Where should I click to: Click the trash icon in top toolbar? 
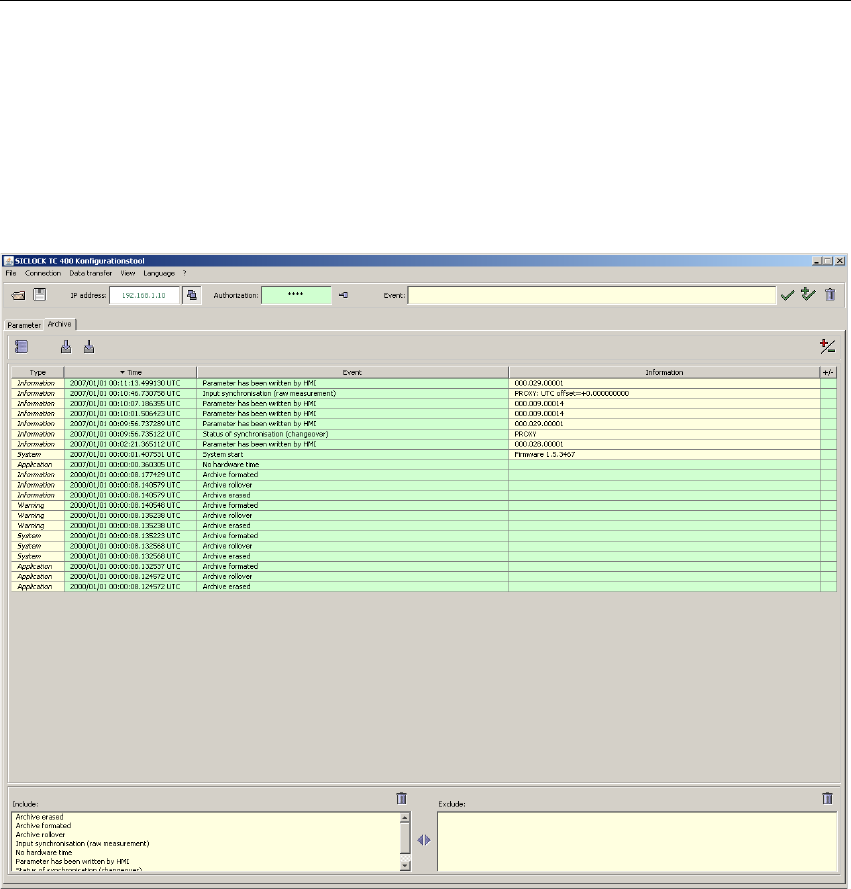click(x=830, y=295)
